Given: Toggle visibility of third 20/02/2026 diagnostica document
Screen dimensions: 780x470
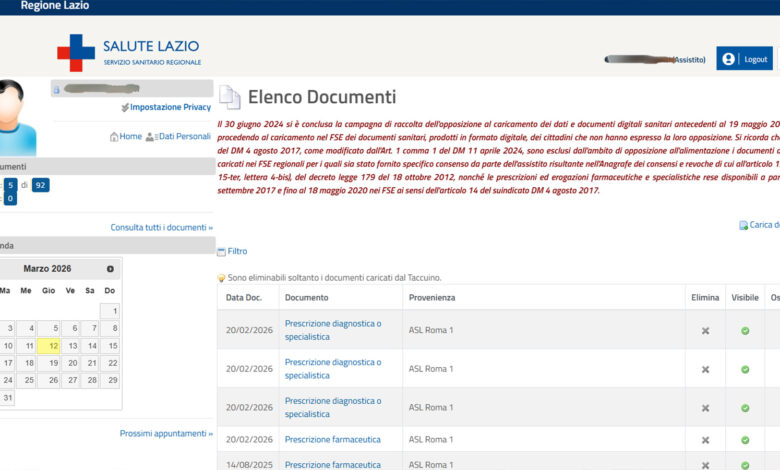Looking at the screenshot, I should 745,408.
